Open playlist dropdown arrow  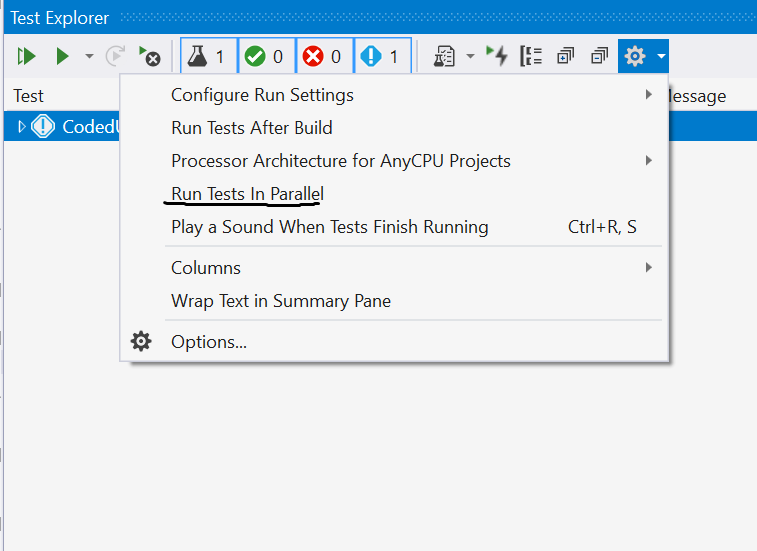coord(470,57)
